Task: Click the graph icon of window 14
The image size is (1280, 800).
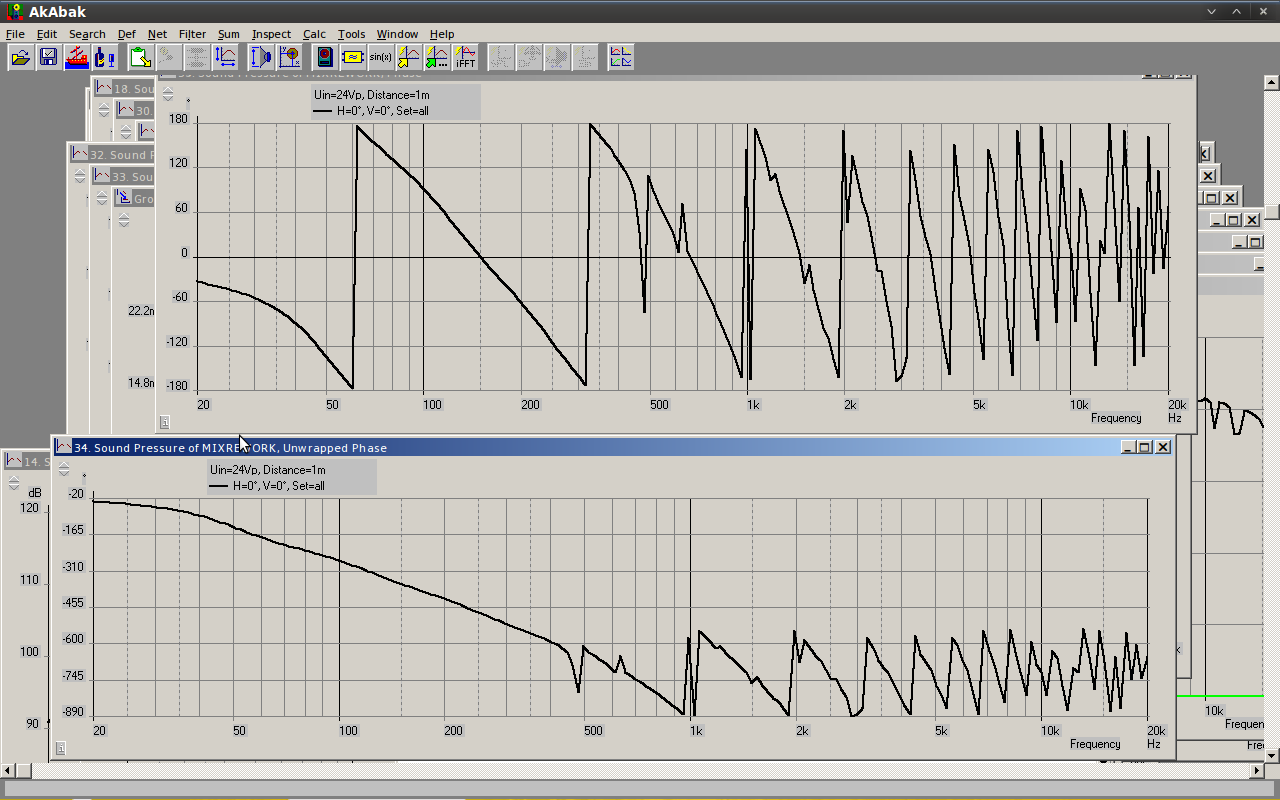Action: (x=13, y=461)
